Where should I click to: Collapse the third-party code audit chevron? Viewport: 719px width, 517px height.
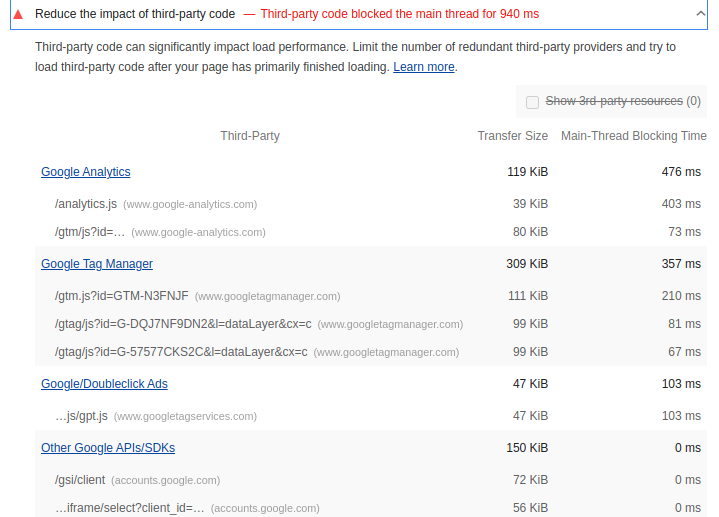tap(700, 14)
